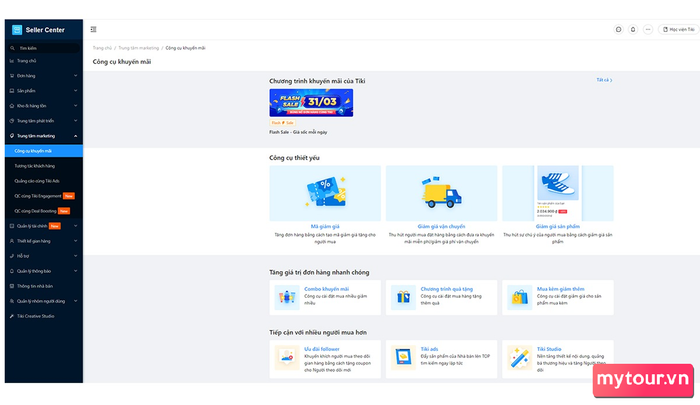This screenshot has width=700, height=405.
Task: Open the Mã giảm giá link
Action: click(x=325, y=226)
